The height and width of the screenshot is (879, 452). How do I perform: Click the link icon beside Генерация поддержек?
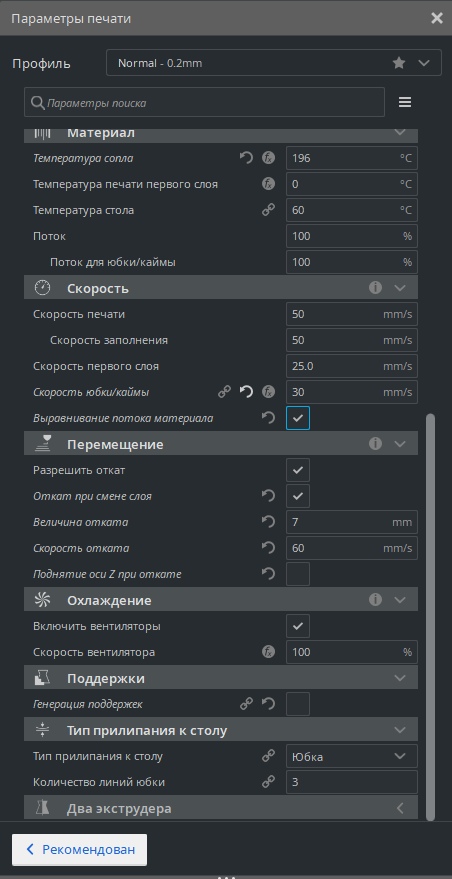[246, 704]
